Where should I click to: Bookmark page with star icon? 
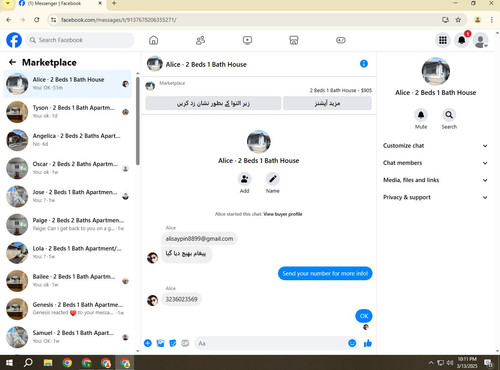(458, 20)
